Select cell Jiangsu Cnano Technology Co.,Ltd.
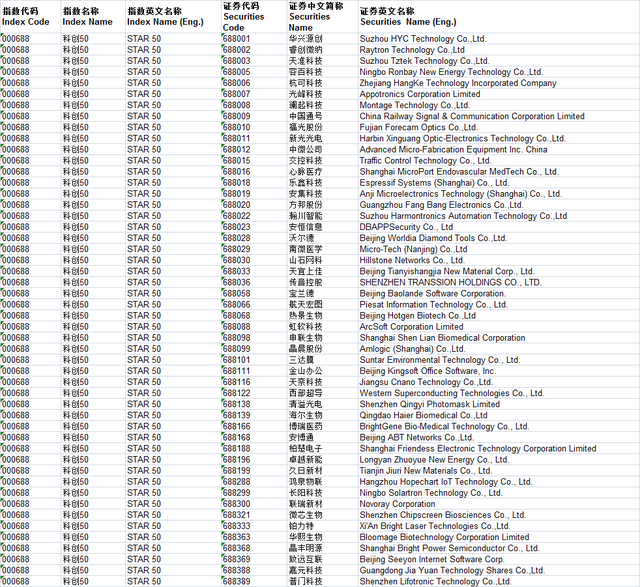Screen dimensions: 640x587 click(x=498, y=382)
